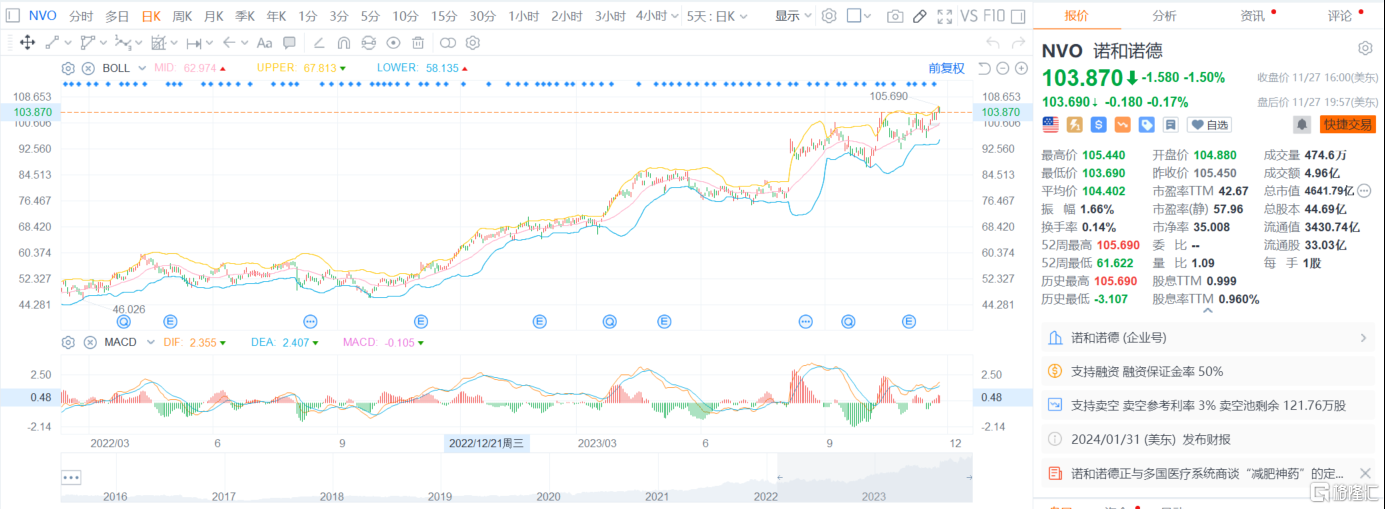Select the measurement range tool
The height and width of the screenshot is (509, 1385).
(x=193, y=42)
